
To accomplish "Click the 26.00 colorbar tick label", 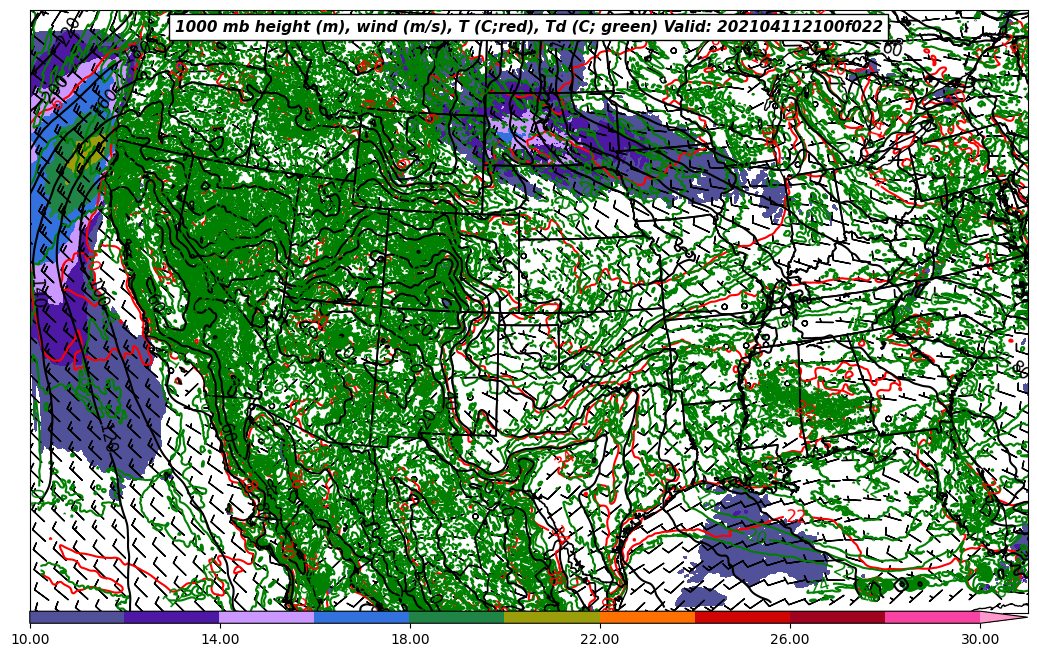I will click(x=790, y=638).
